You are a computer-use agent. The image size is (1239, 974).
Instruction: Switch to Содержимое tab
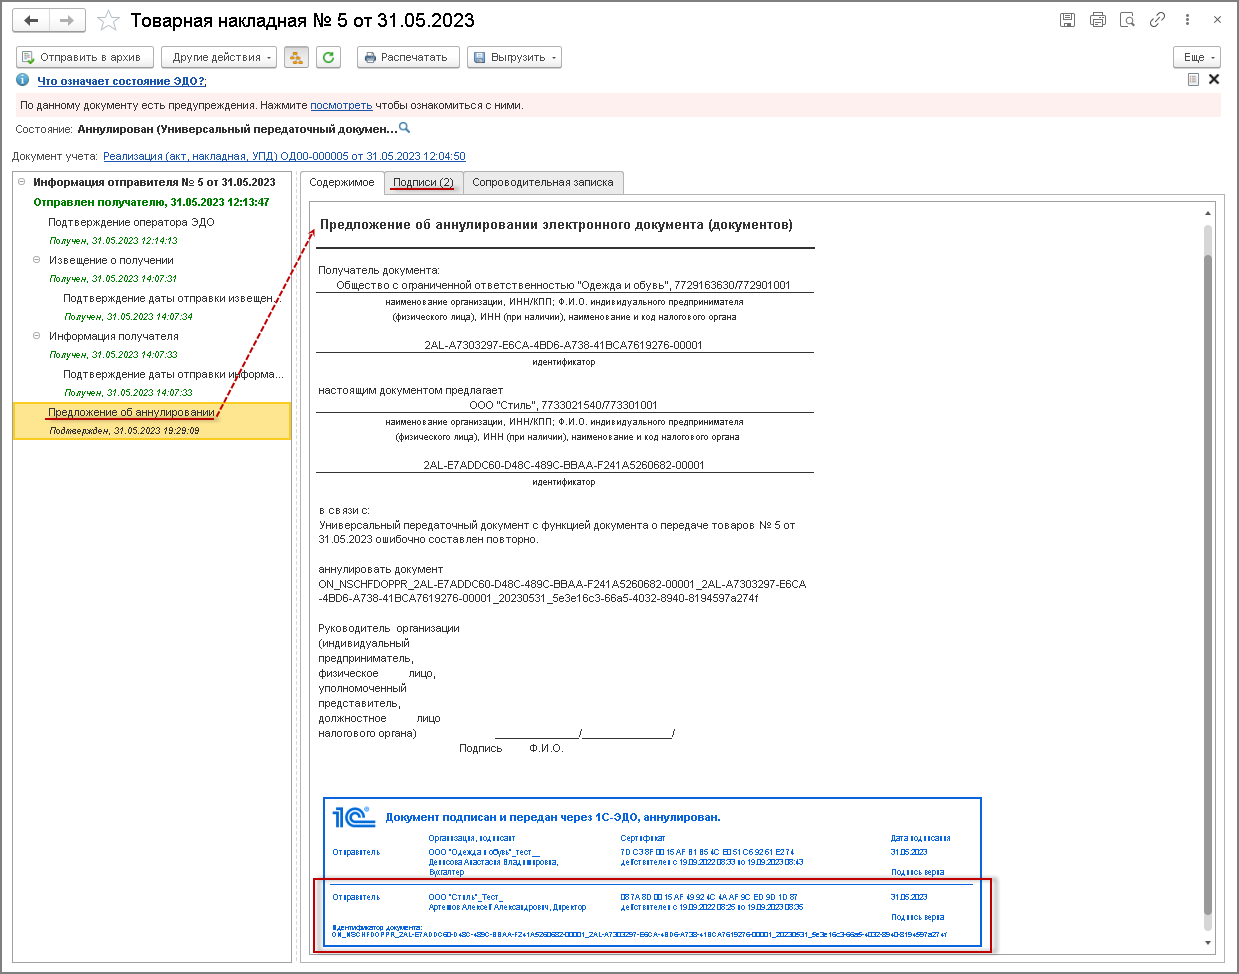(x=342, y=182)
